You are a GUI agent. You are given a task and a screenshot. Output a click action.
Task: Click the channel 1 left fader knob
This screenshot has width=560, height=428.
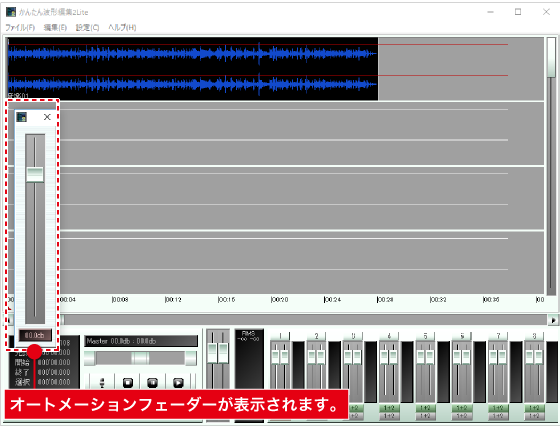click(x=275, y=357)
